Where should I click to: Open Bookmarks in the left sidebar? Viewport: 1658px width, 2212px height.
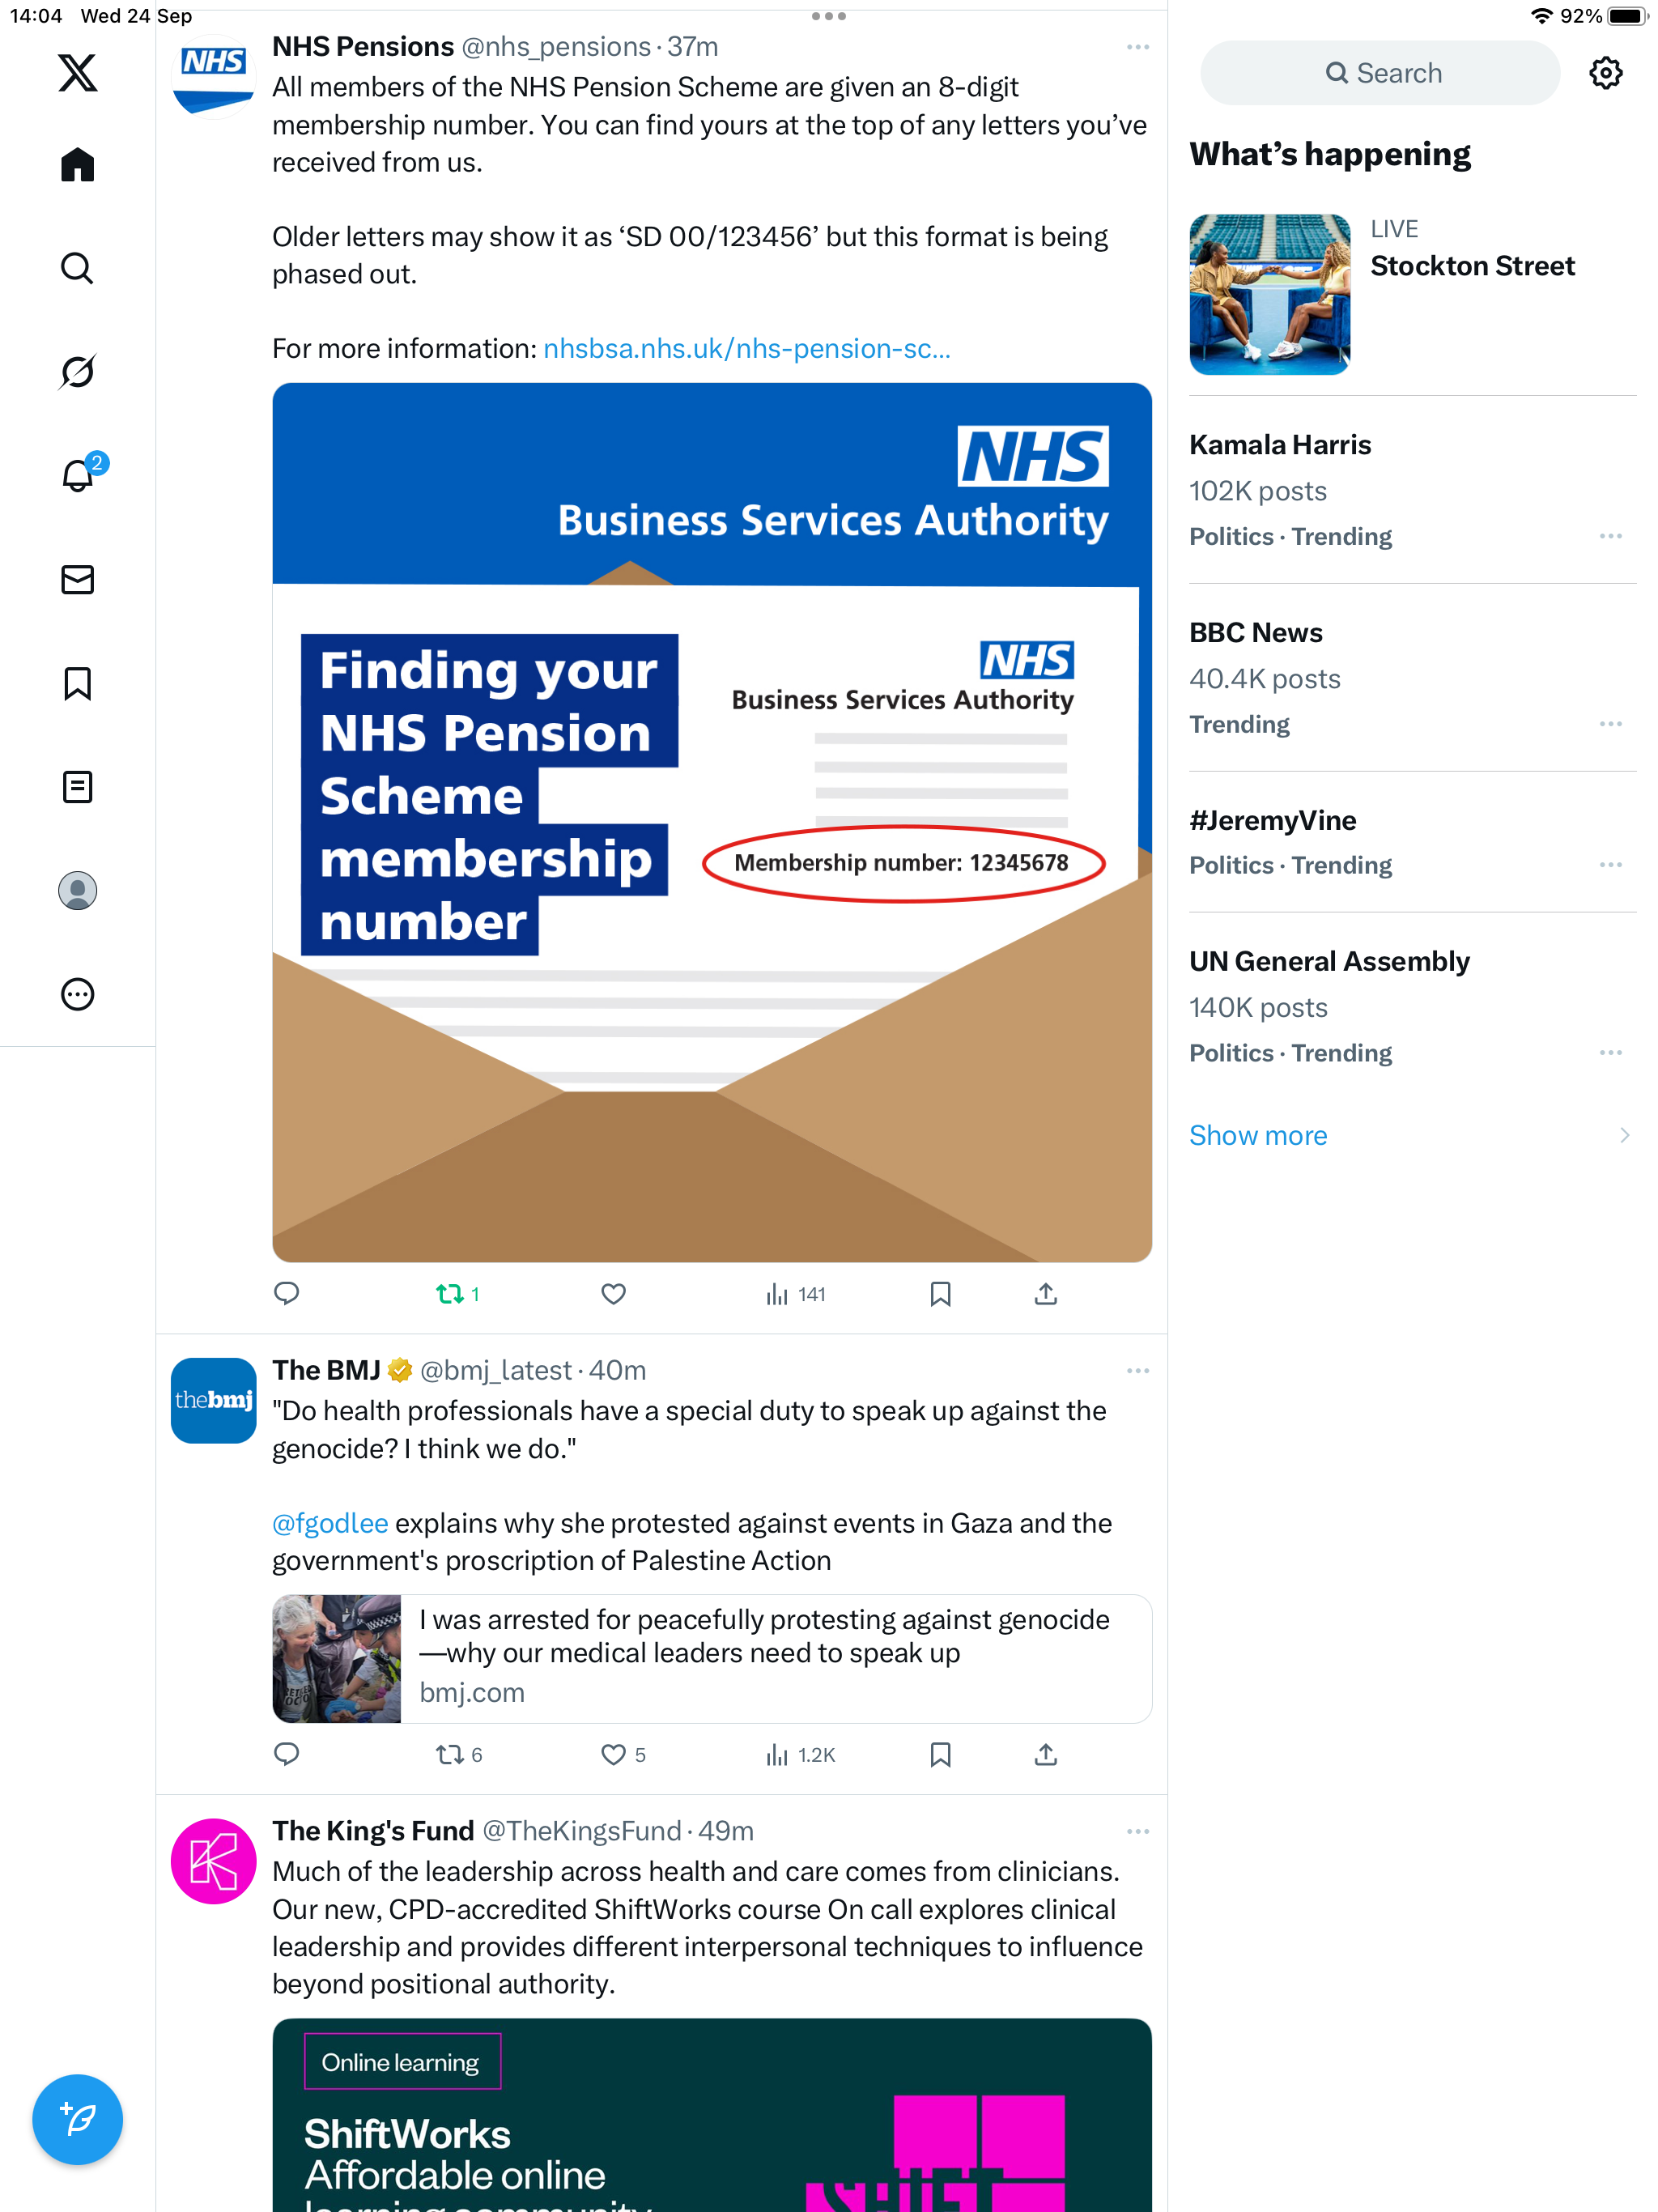pyautogui.click(x=77, y=684)
